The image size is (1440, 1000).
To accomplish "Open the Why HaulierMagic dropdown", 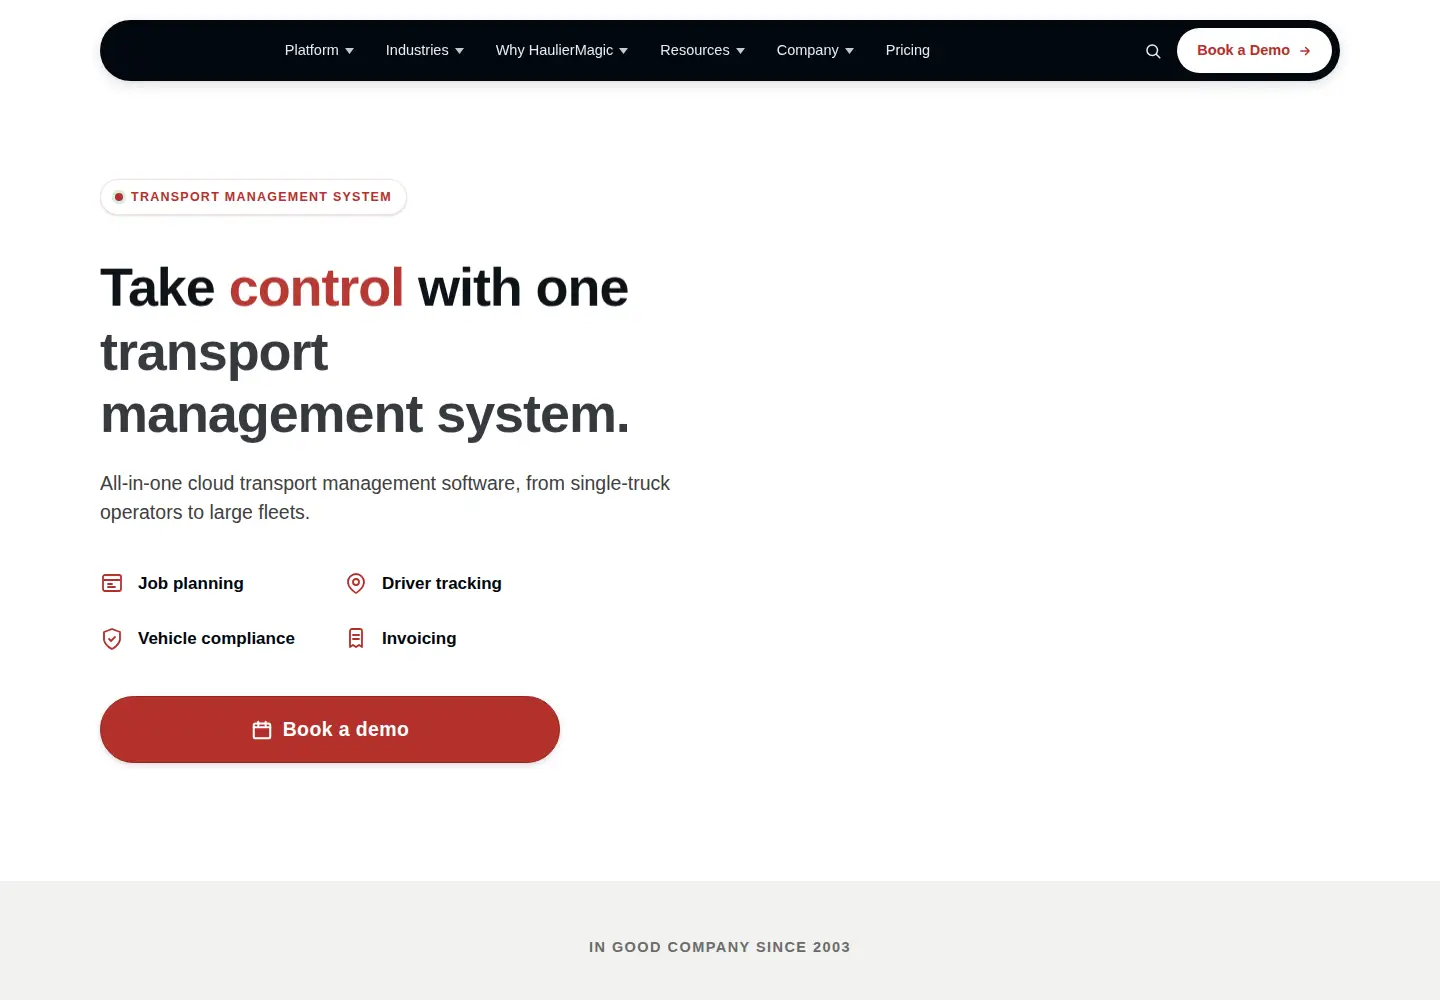I will coord(562,50).
